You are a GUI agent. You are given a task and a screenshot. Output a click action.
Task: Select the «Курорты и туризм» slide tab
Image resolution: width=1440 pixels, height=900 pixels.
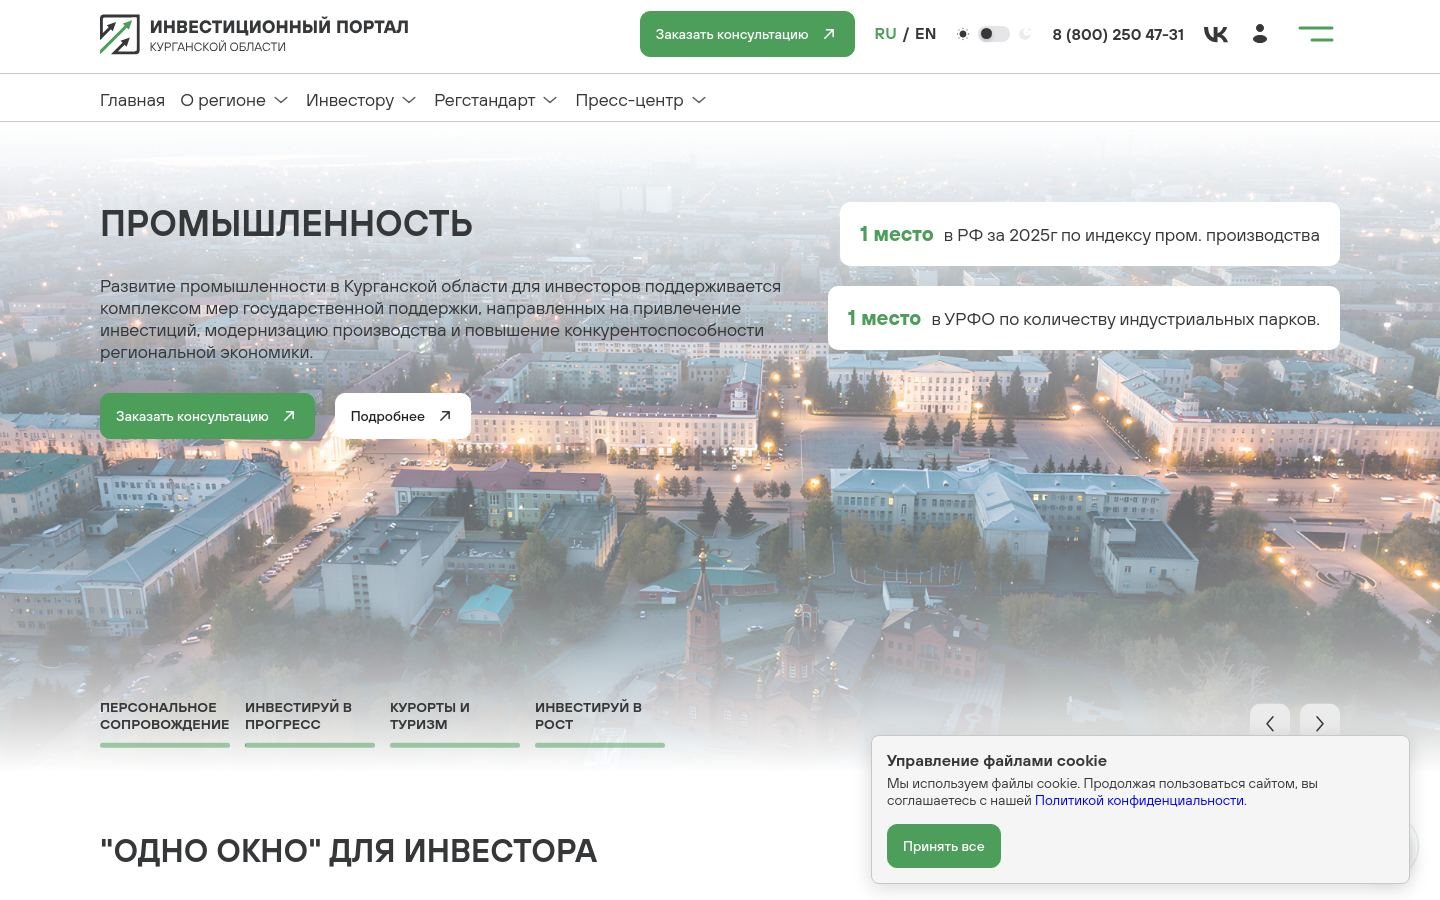point(455,723)
